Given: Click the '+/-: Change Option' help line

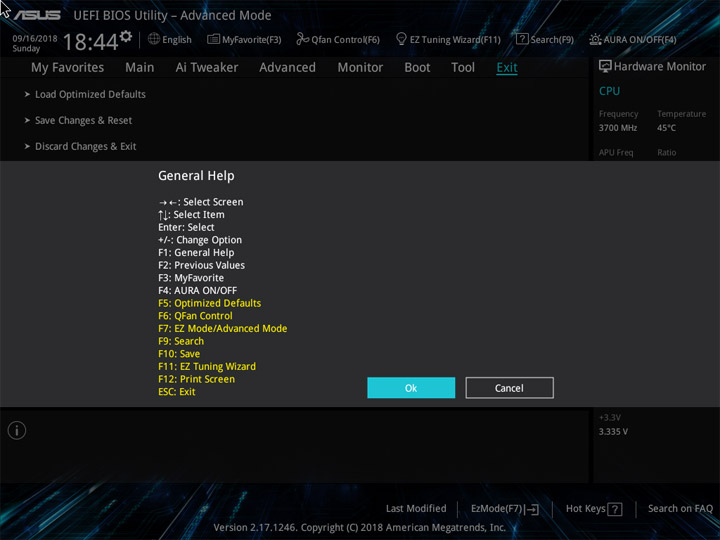Looking at the screenshot, I should [200, 240].
